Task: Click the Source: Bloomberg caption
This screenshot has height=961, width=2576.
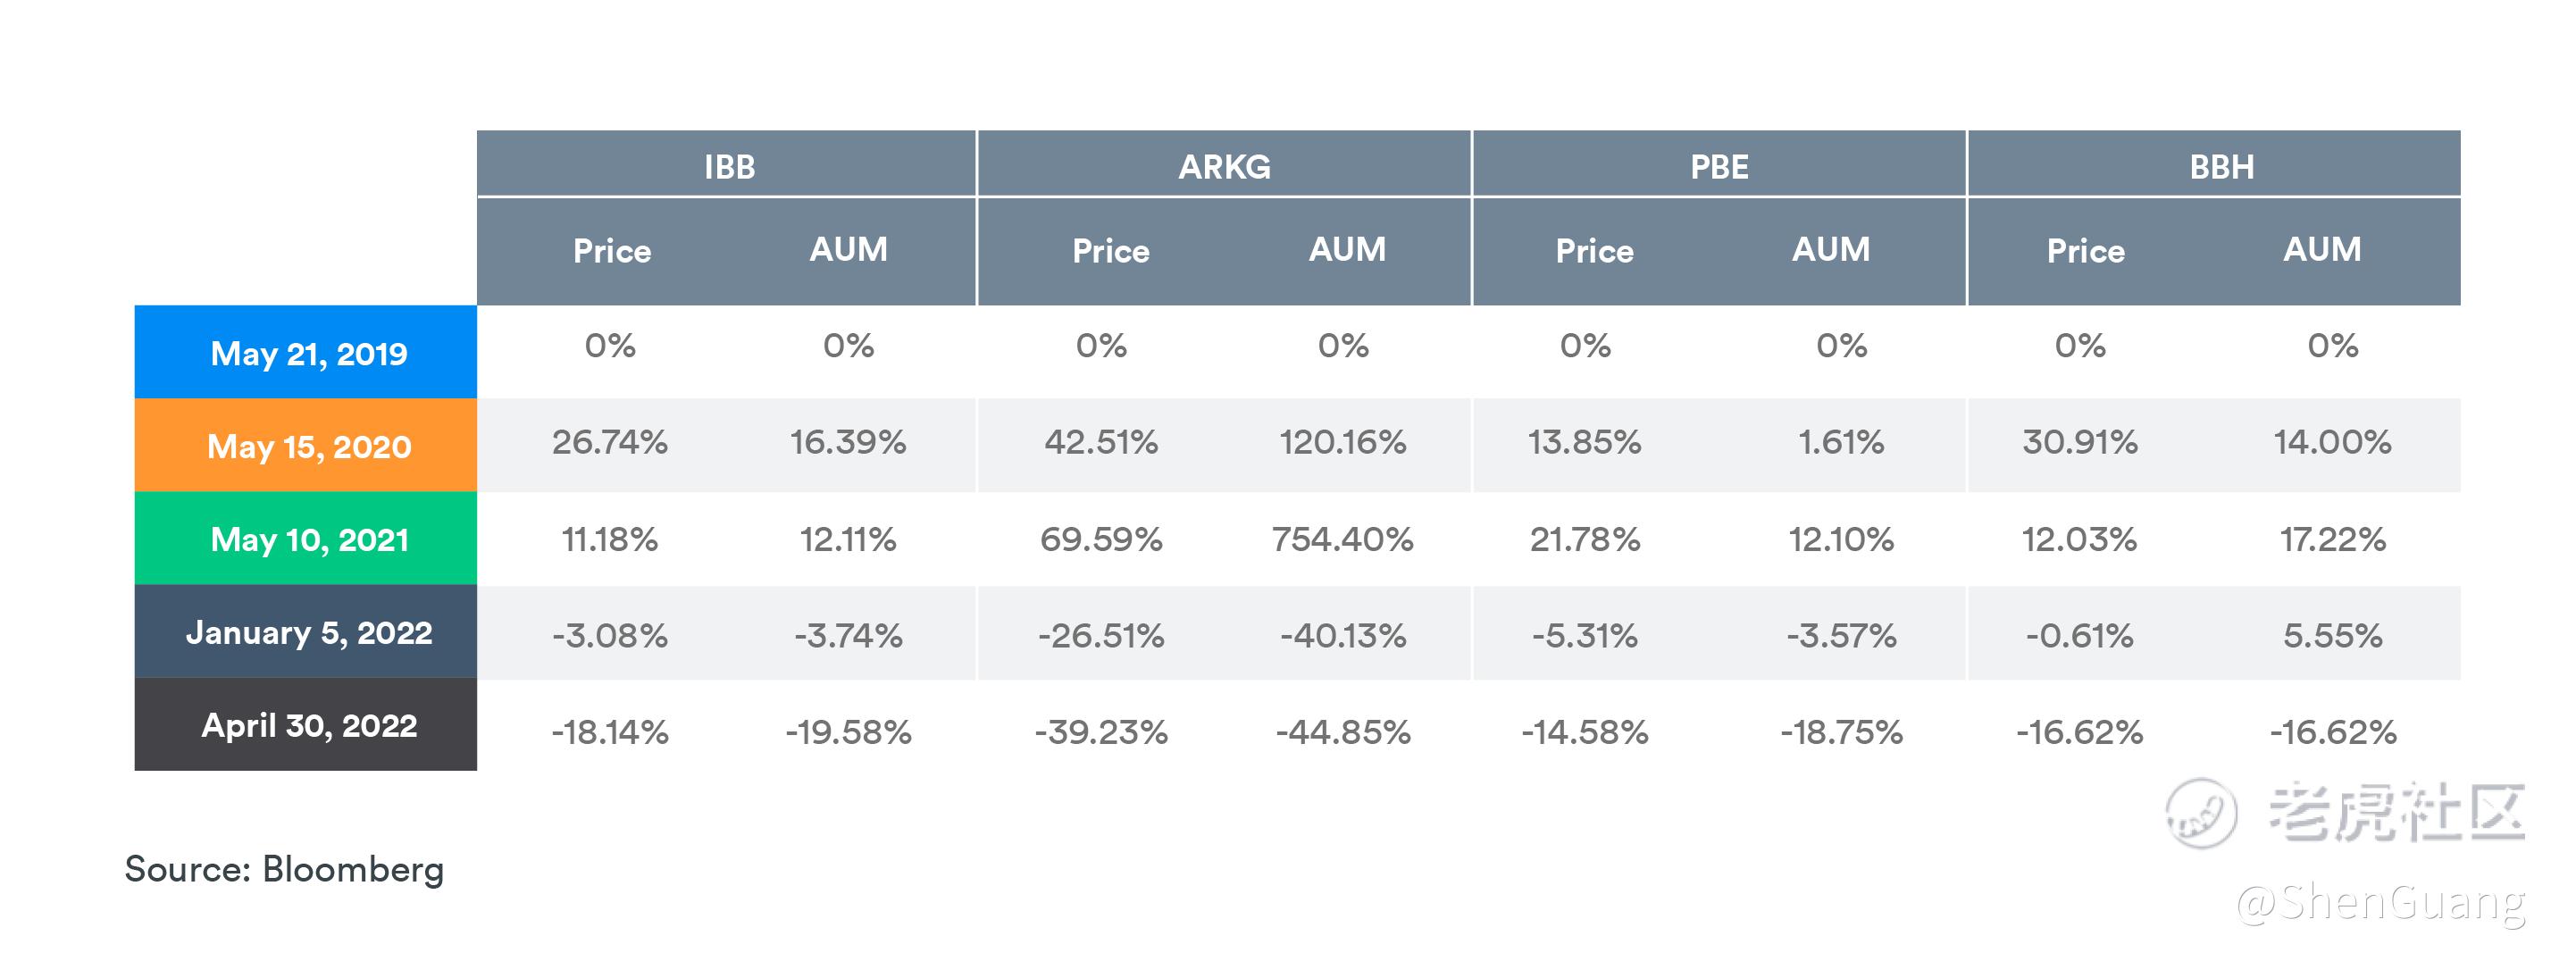Action: pyautogui.click(x=284, y=869)
